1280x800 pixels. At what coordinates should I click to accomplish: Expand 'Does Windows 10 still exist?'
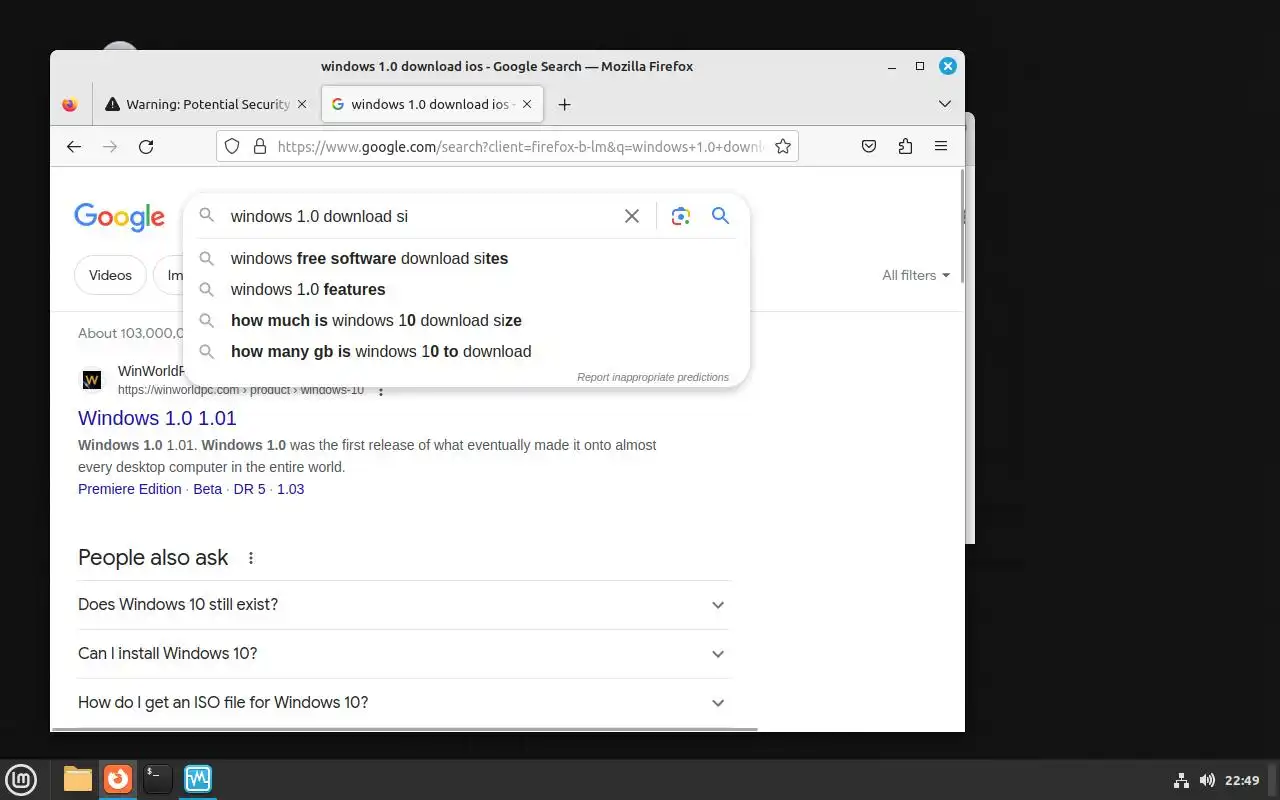coord(403,605)
